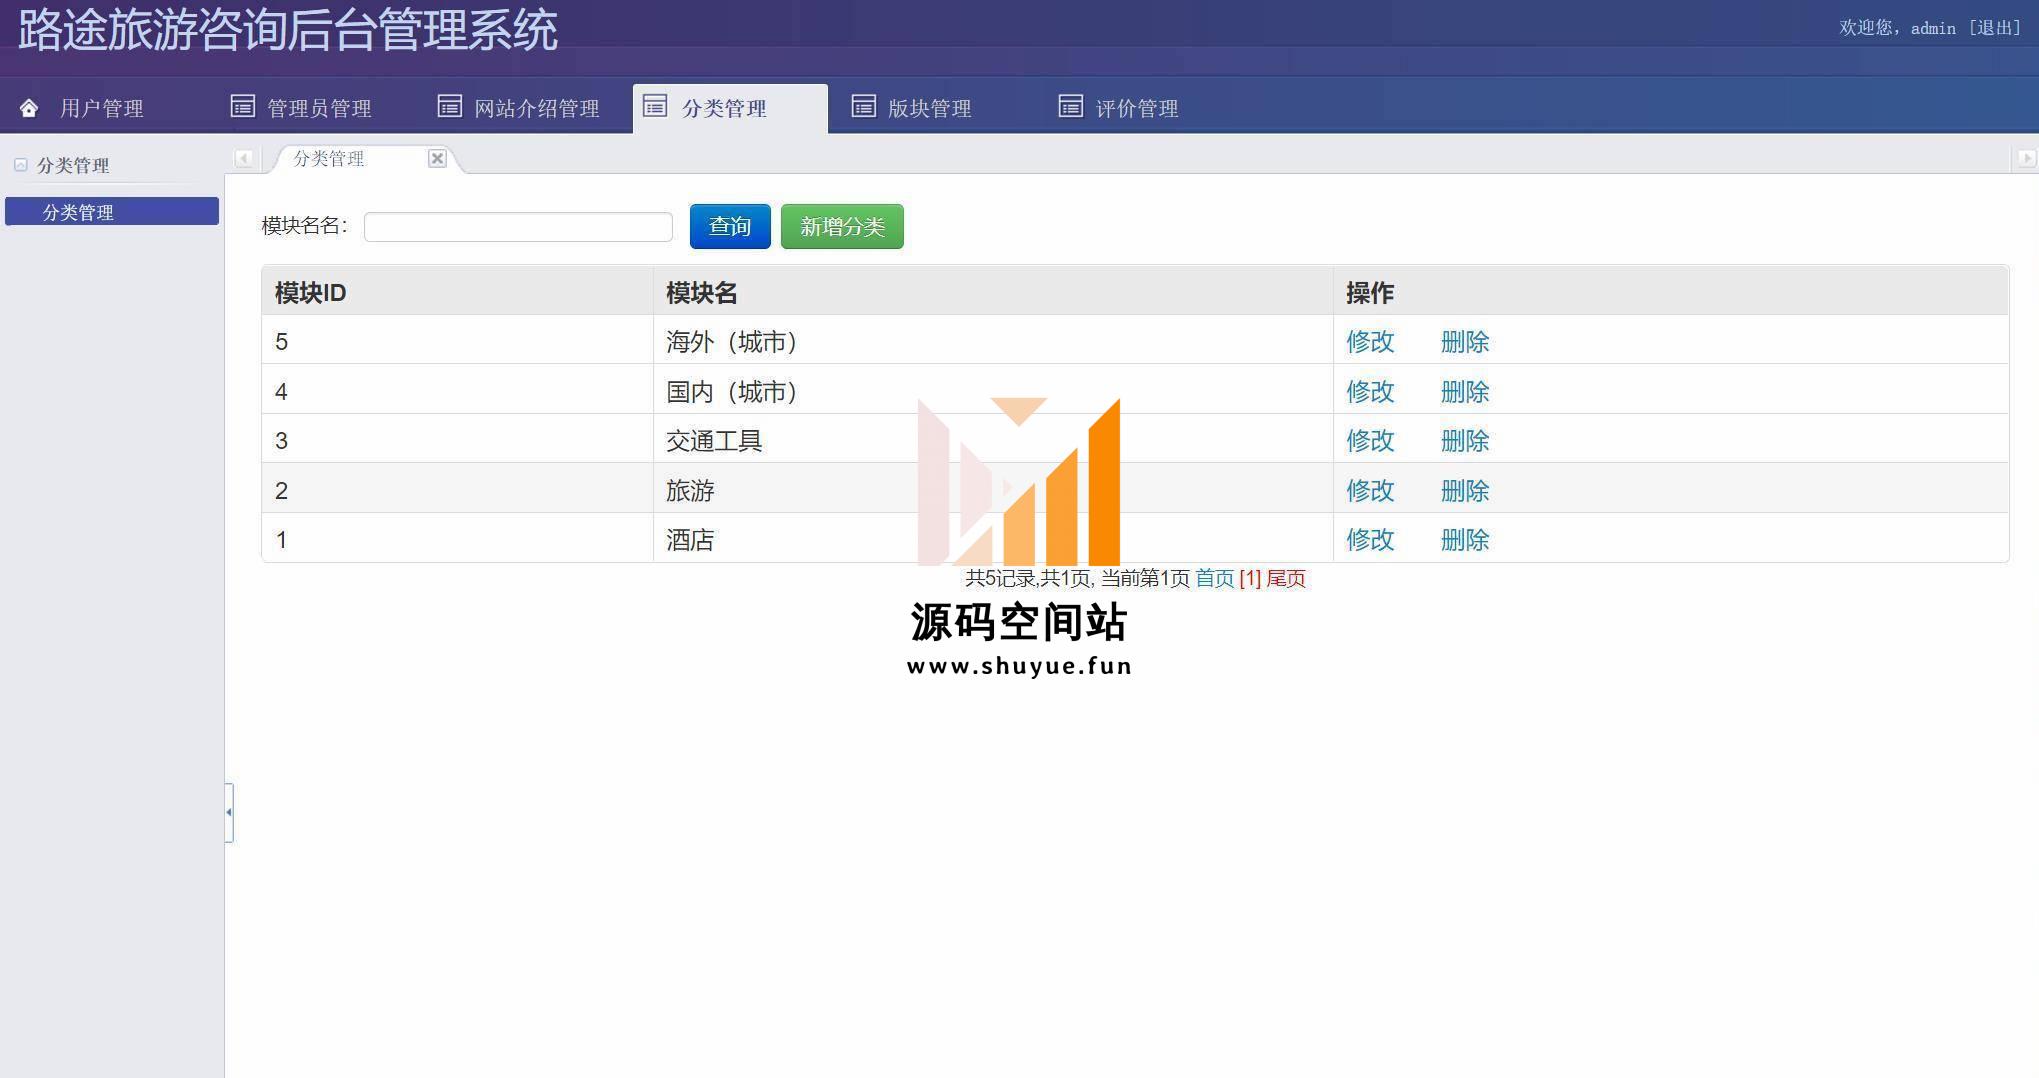Click 退出 to log out
Screen dimensions: 2039x1078
tap(1994, 28)
